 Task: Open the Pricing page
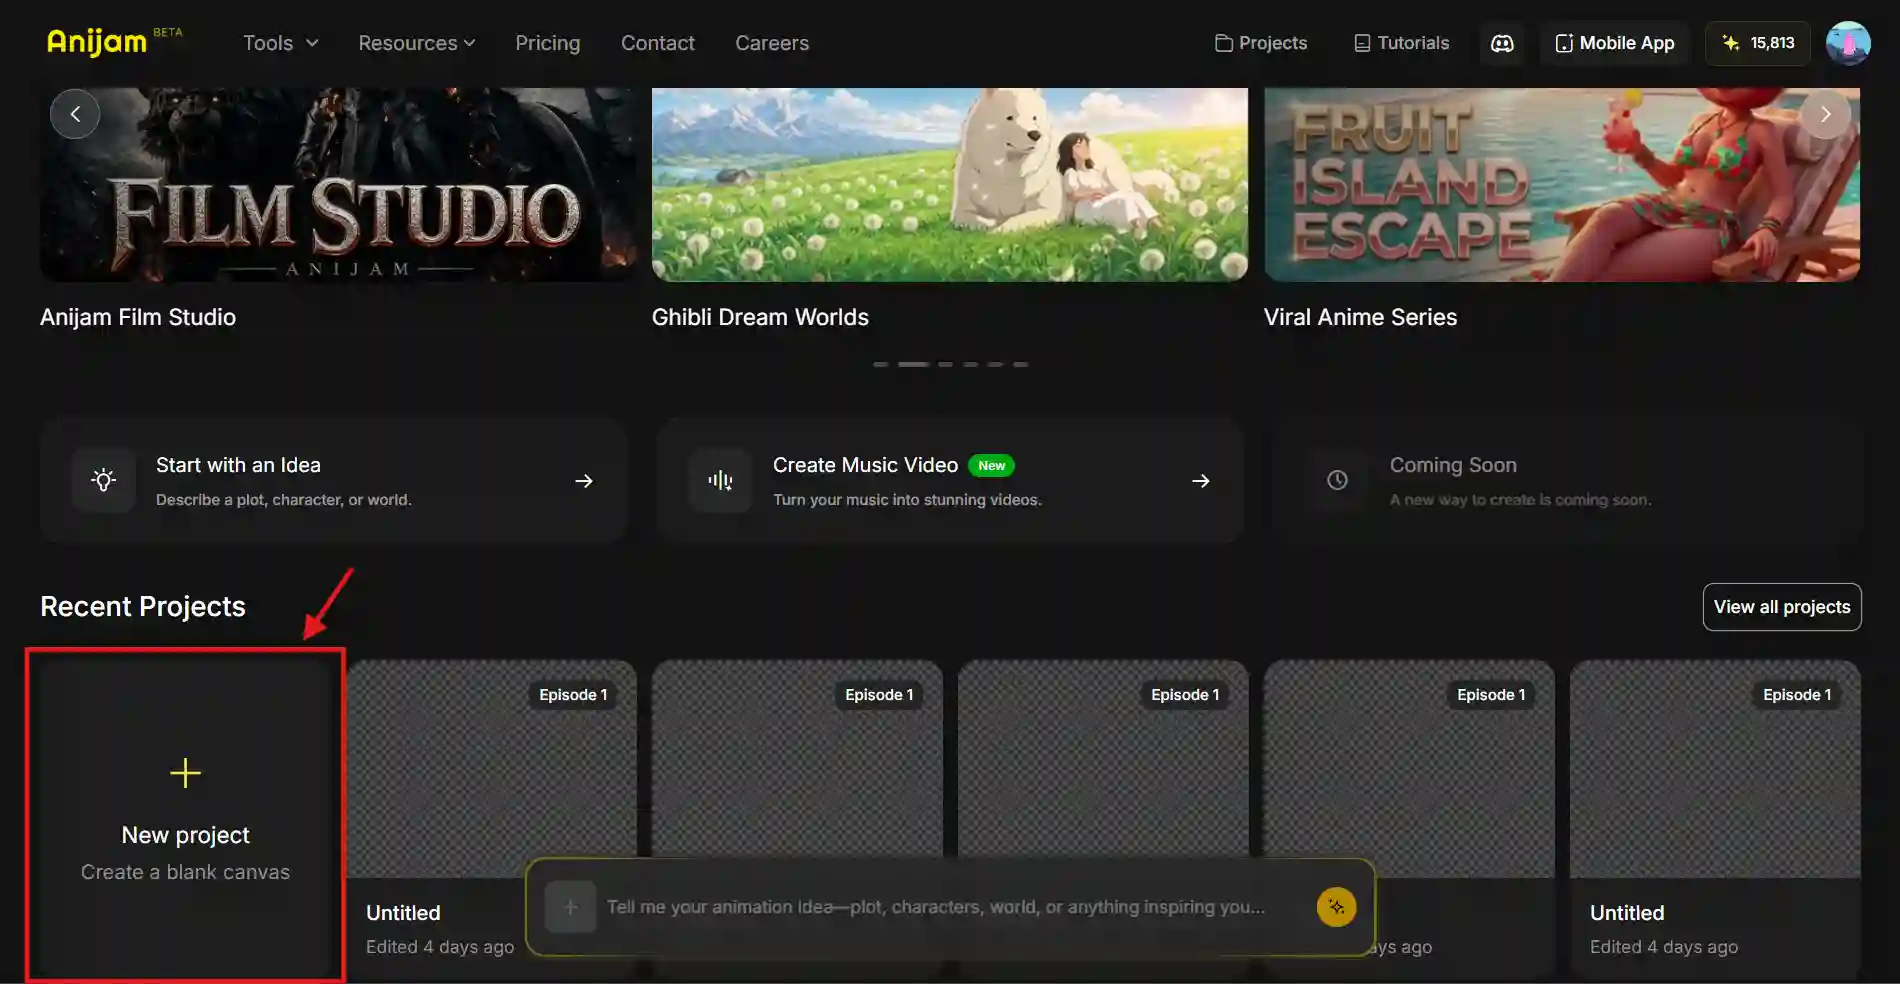click(547, 43)
